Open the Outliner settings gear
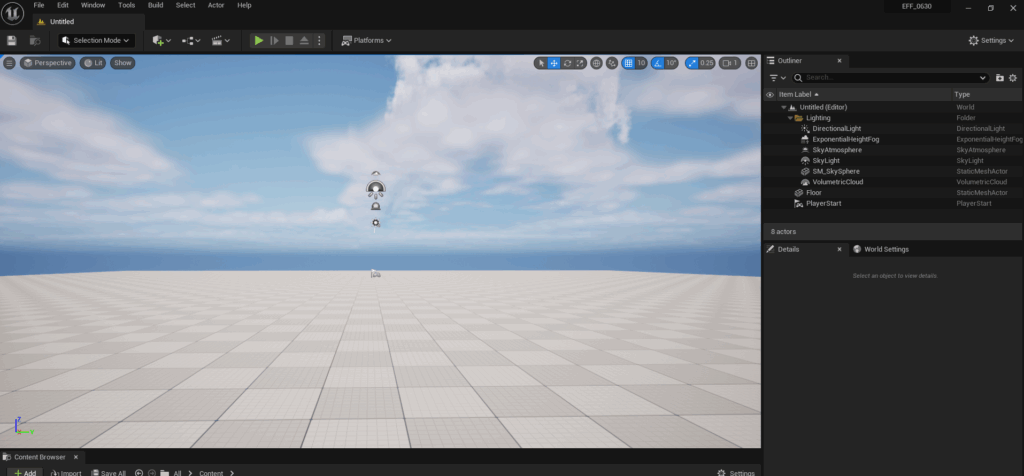The width and height of the screenshot is (1024, 476). pos(1013,78)
